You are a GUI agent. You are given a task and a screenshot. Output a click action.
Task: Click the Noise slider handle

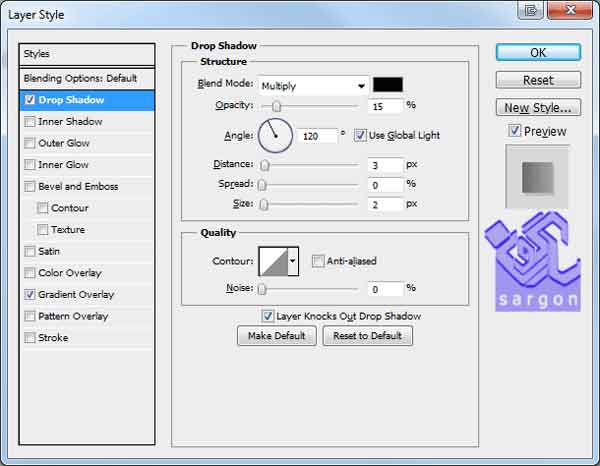click(x=262, y=289)
